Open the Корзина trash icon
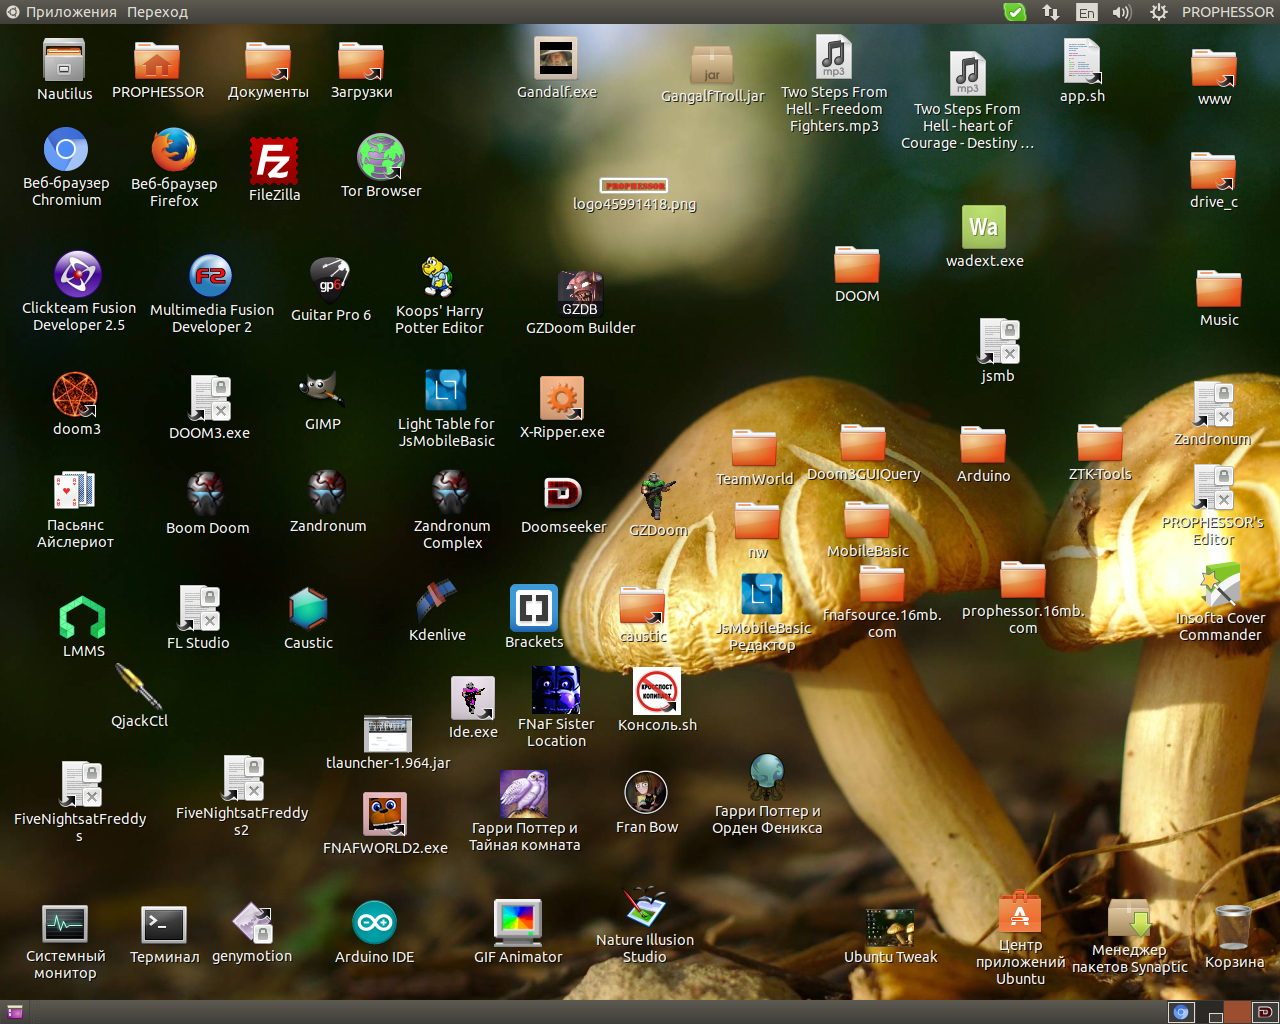 (1233, 926)
